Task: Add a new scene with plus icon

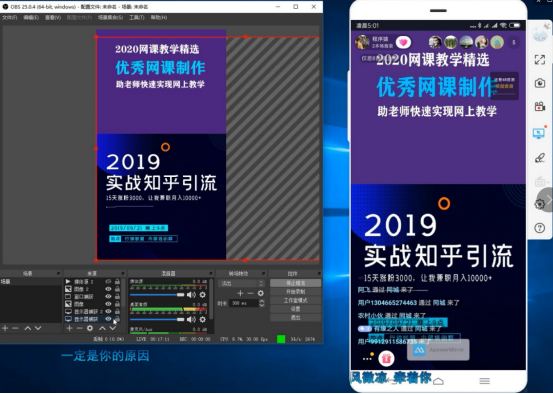Action: click(5, 328)
